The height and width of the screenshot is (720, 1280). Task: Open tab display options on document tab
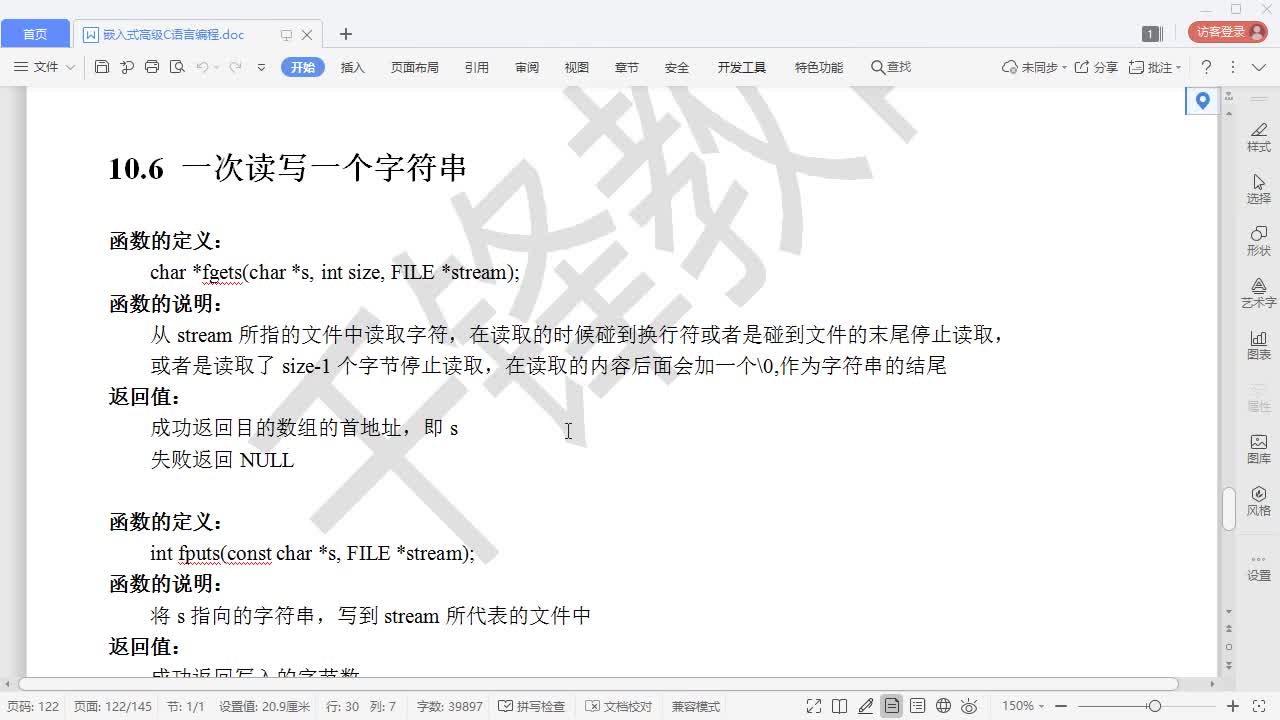tap(286, 34)
